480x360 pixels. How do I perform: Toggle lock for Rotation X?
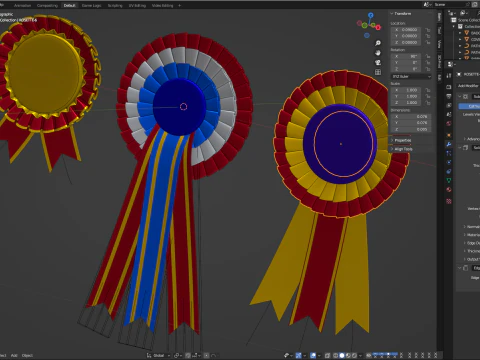coord(428,56)
